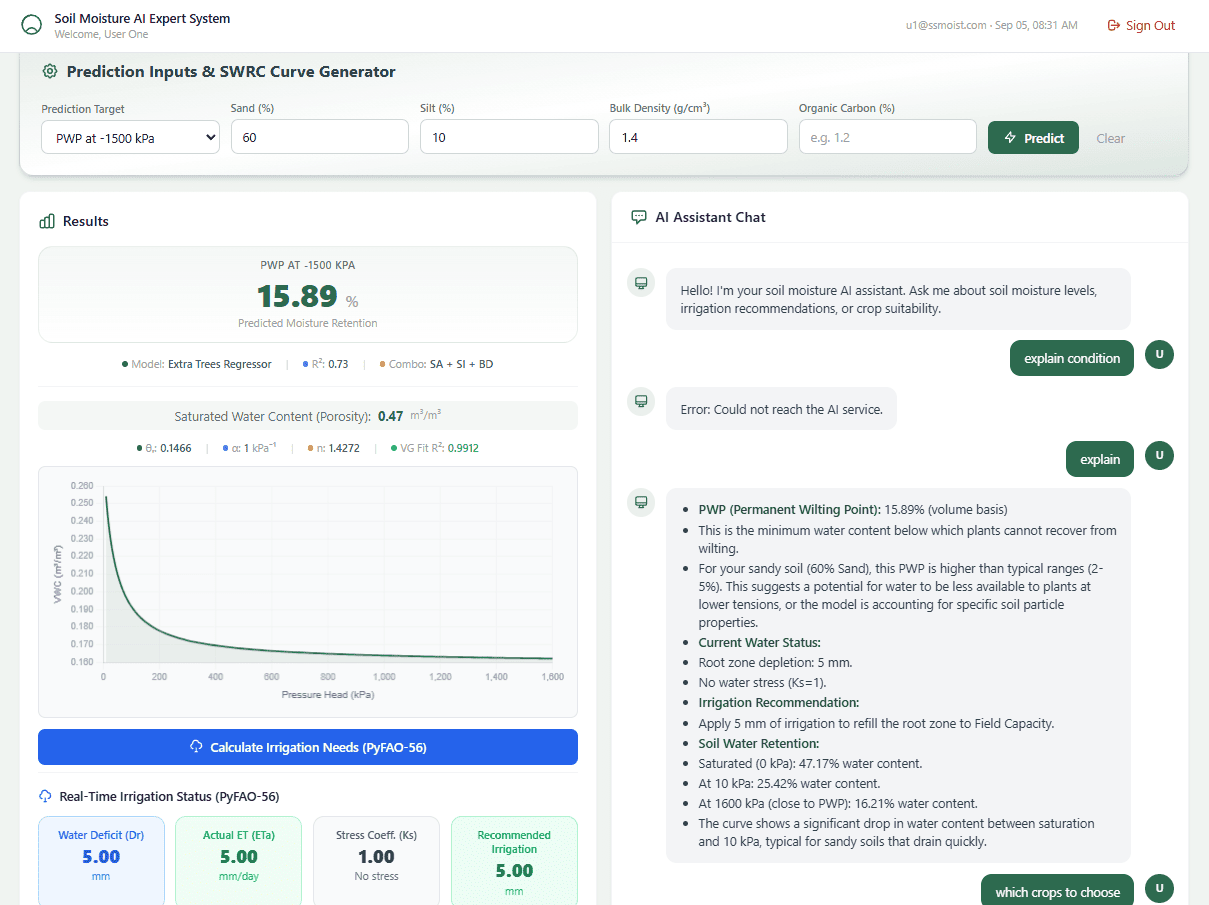The image size is (1209, 905).
Task: Click Sign Out
Action: click(1141, 26)
